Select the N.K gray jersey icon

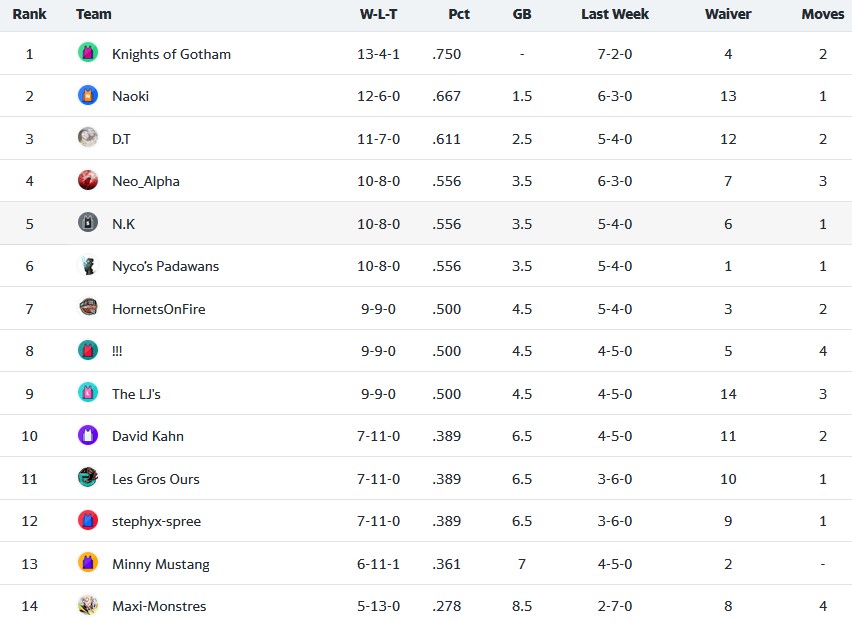pyautogui.click(x=88, y=223)
